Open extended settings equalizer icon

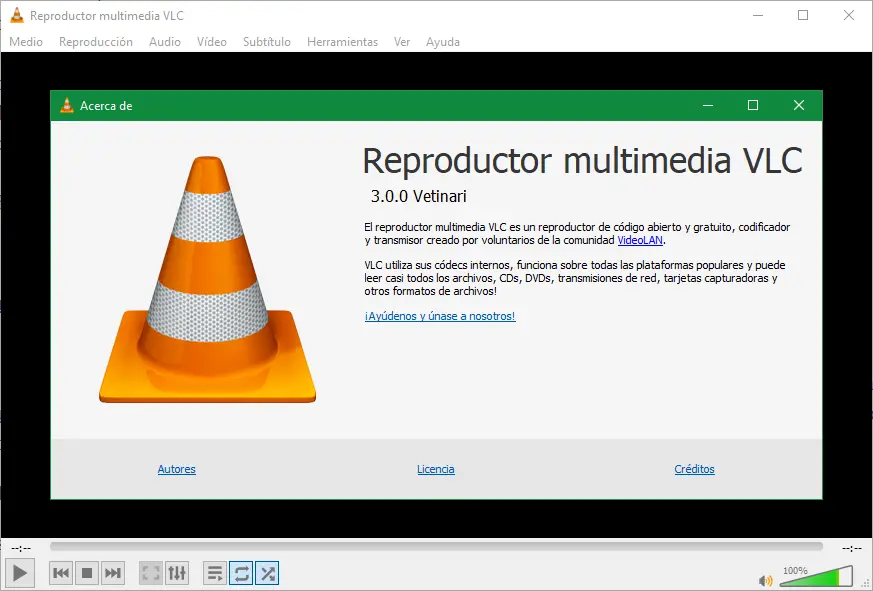point(177,573)
